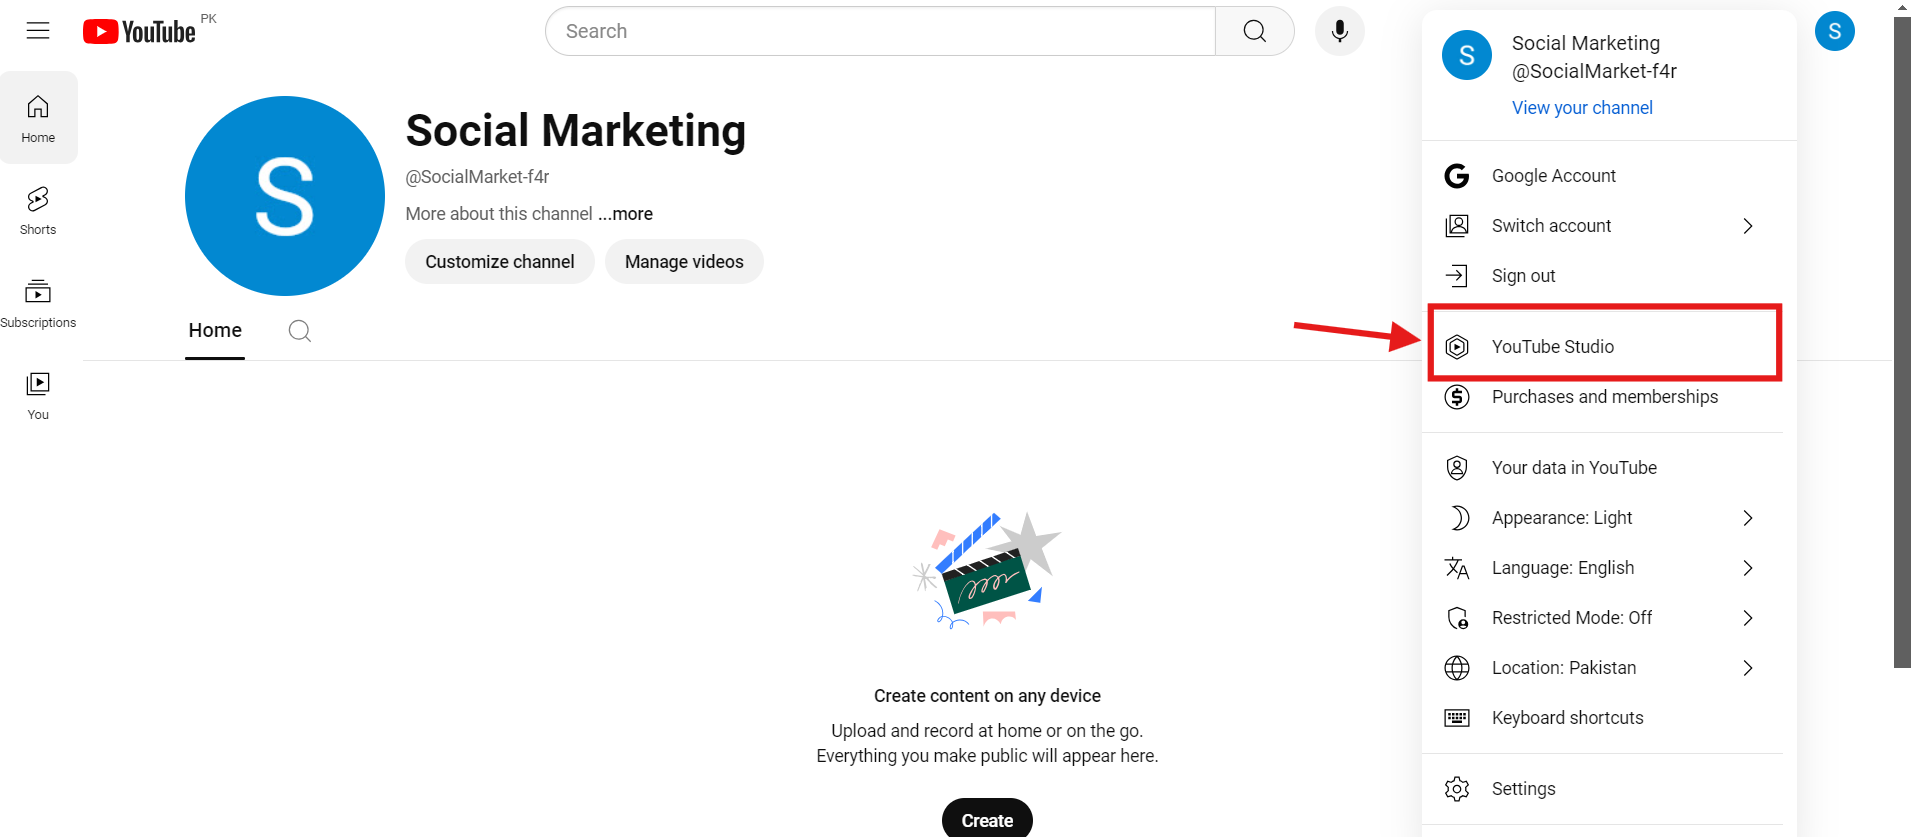Click the Restricted Mode lock icon
The width and height of the screenshot is (1912, 837).
click(x=1457, y=618)
